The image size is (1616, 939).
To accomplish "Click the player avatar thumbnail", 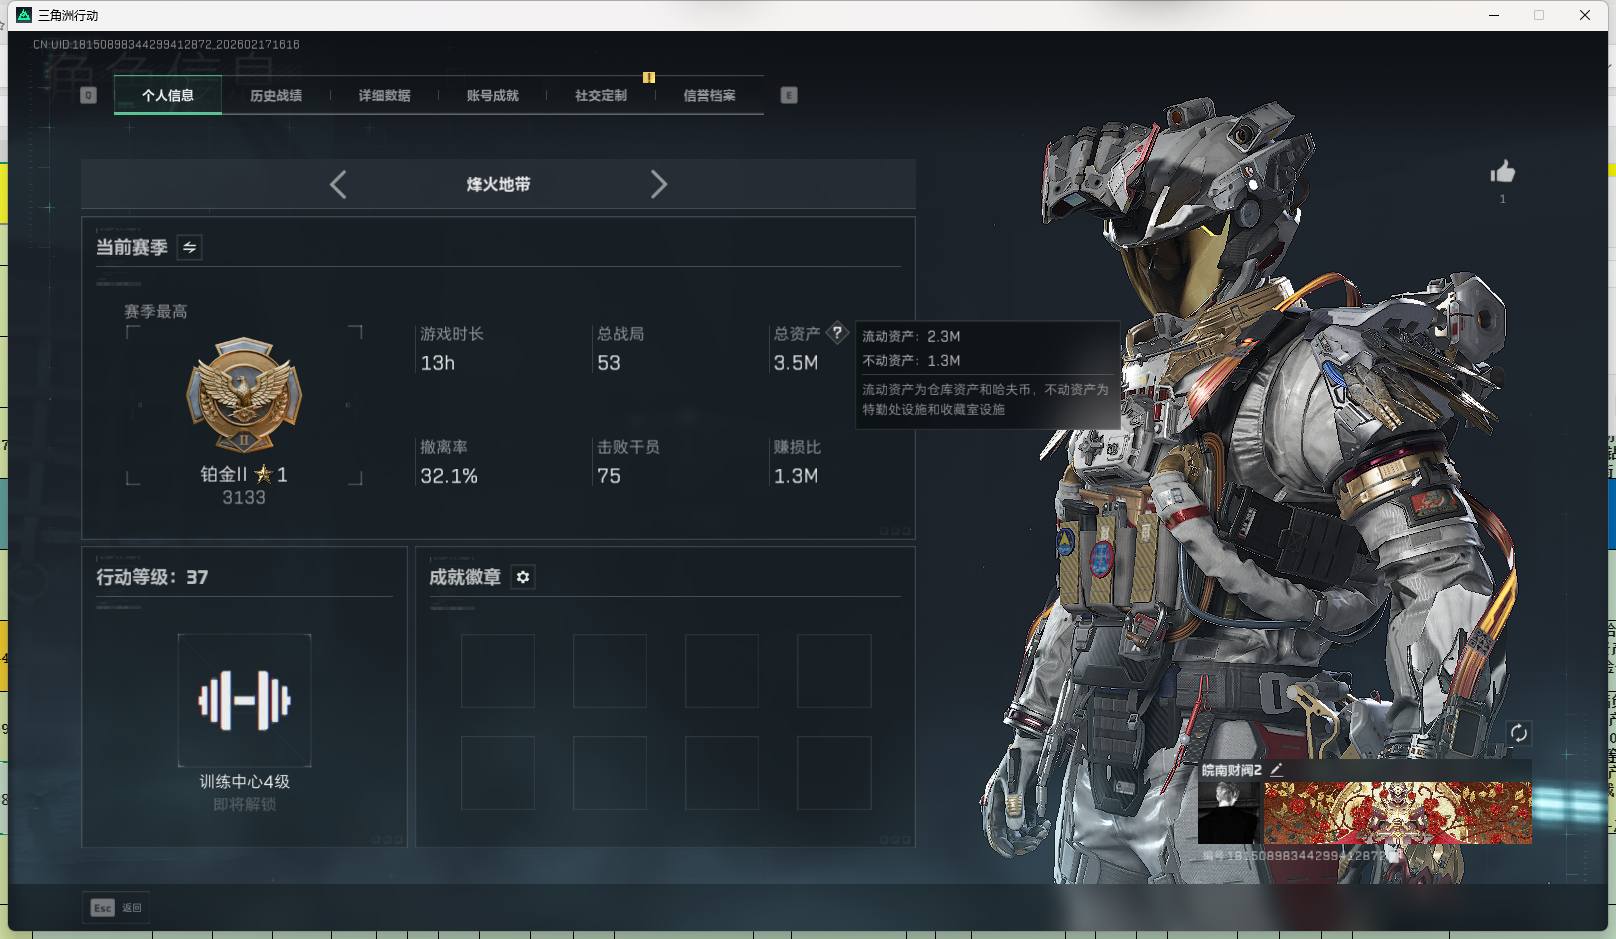I will pos(1229,812).
